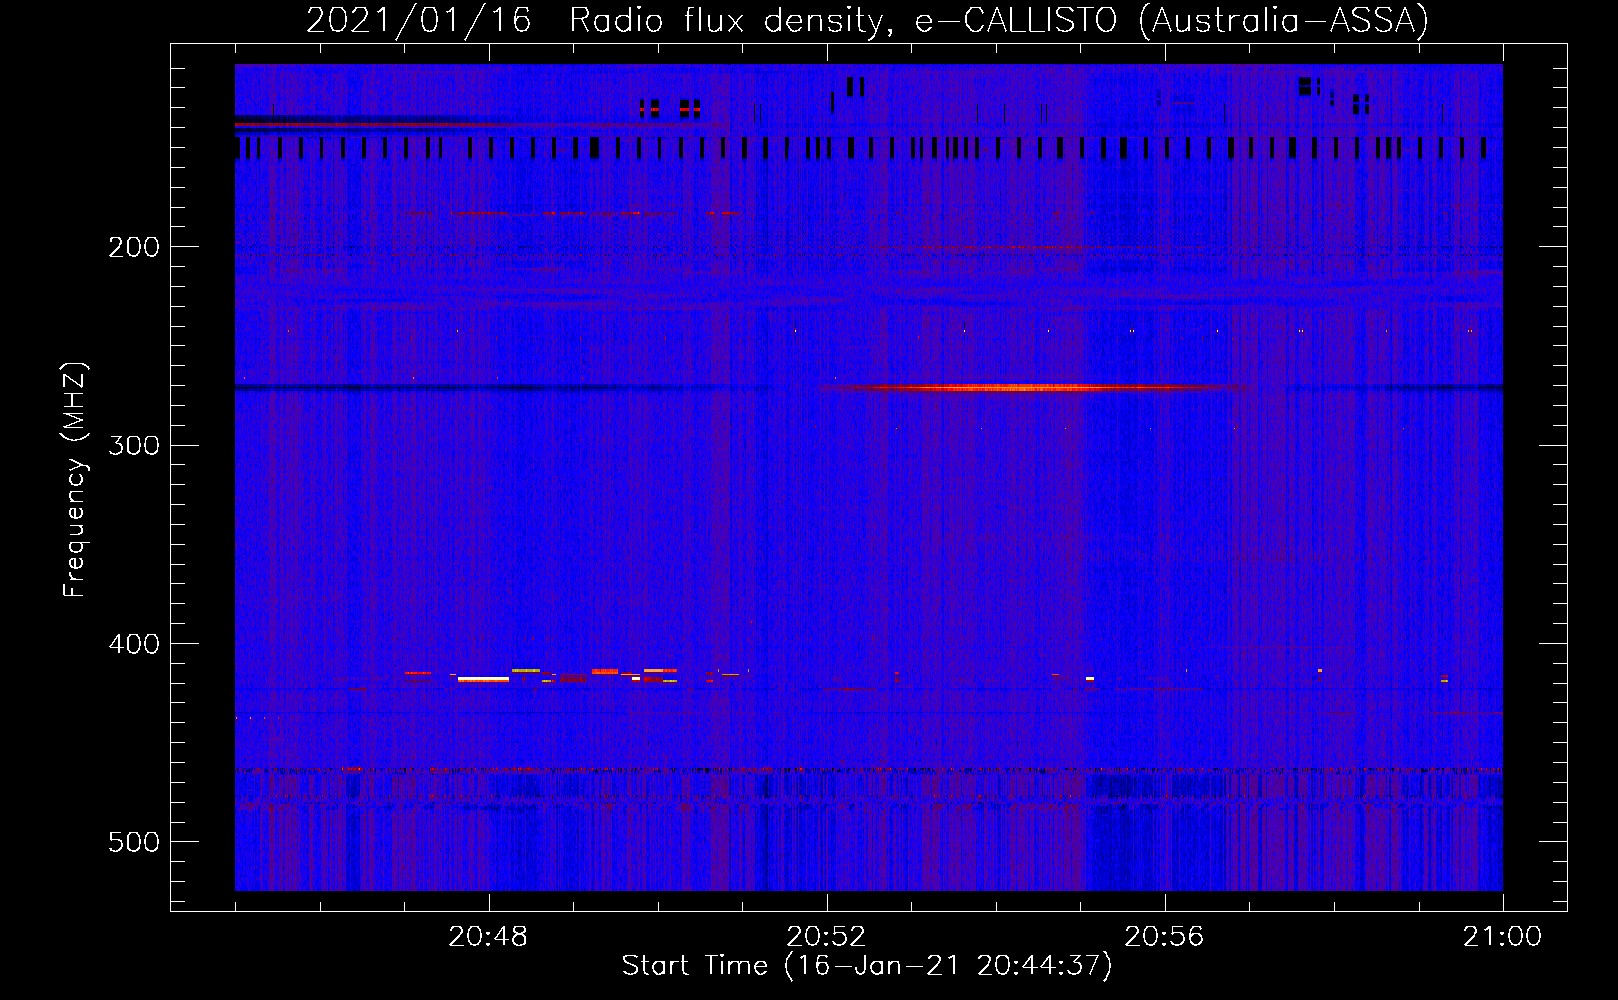The width and height of the screenshot is (1618, 1000).
Task: Click the 200 frequency tick label
Action: (134, 247)
